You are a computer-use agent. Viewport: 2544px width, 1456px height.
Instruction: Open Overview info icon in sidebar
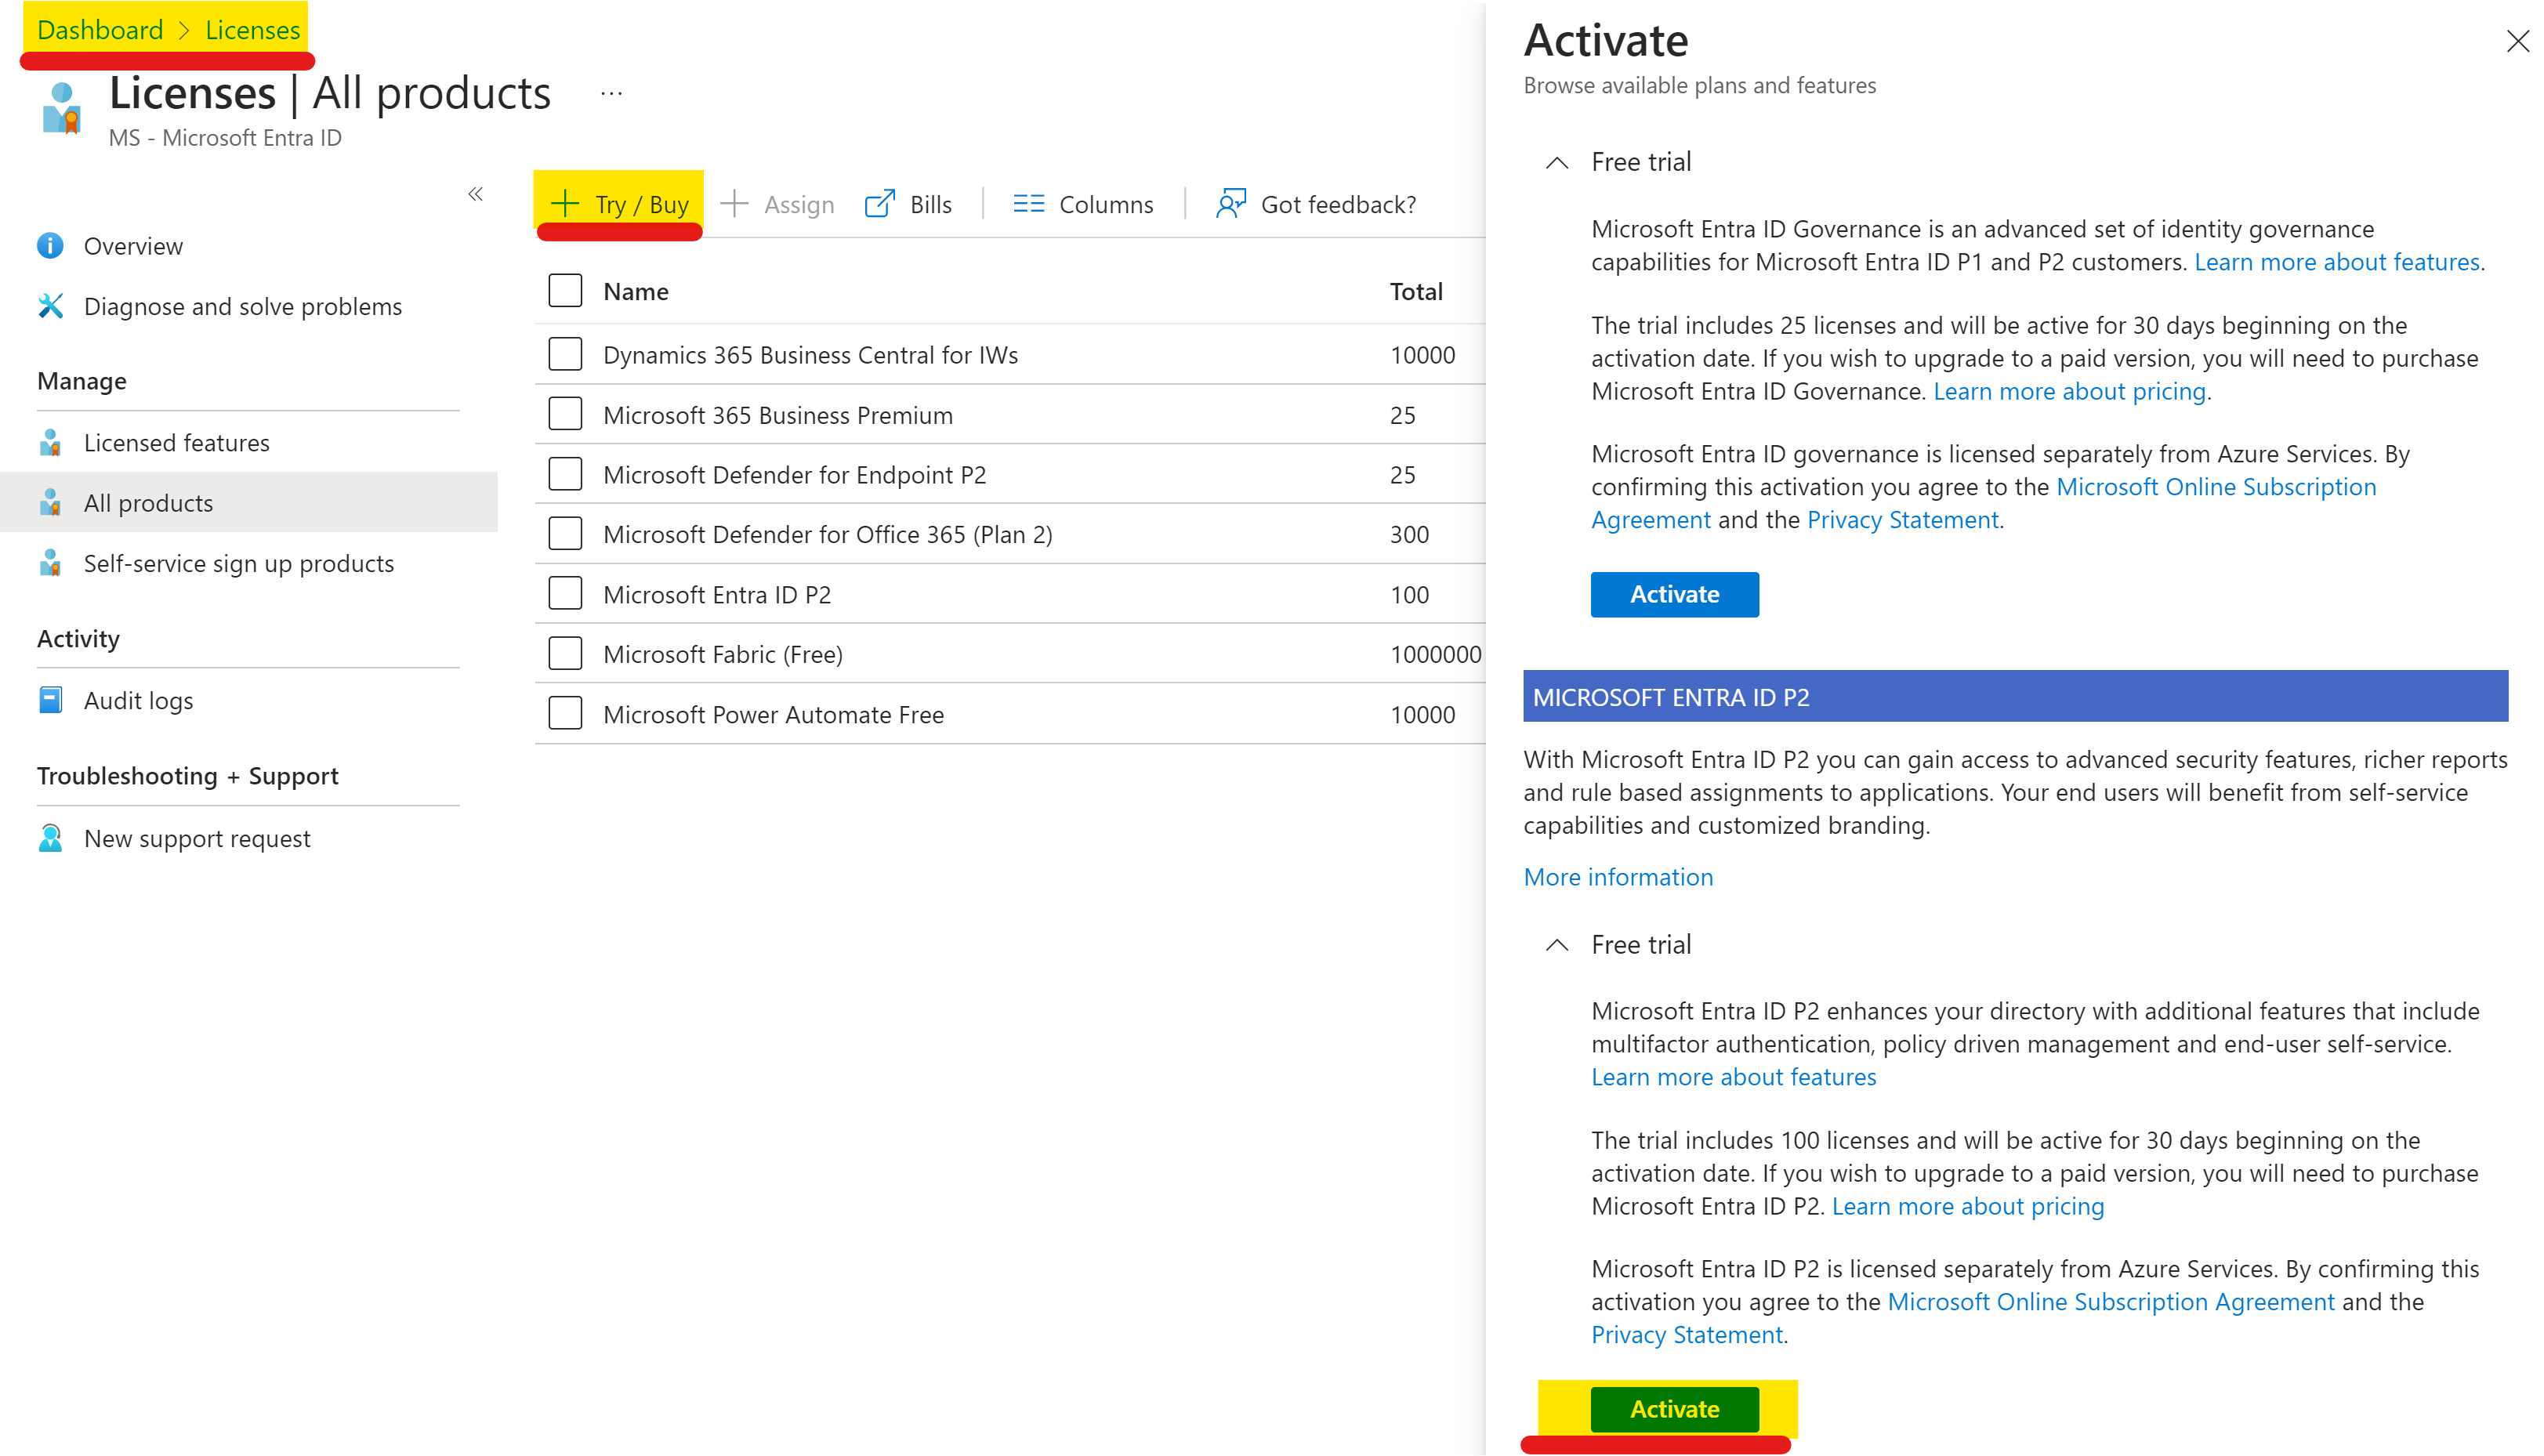click(x=51, y=246)
